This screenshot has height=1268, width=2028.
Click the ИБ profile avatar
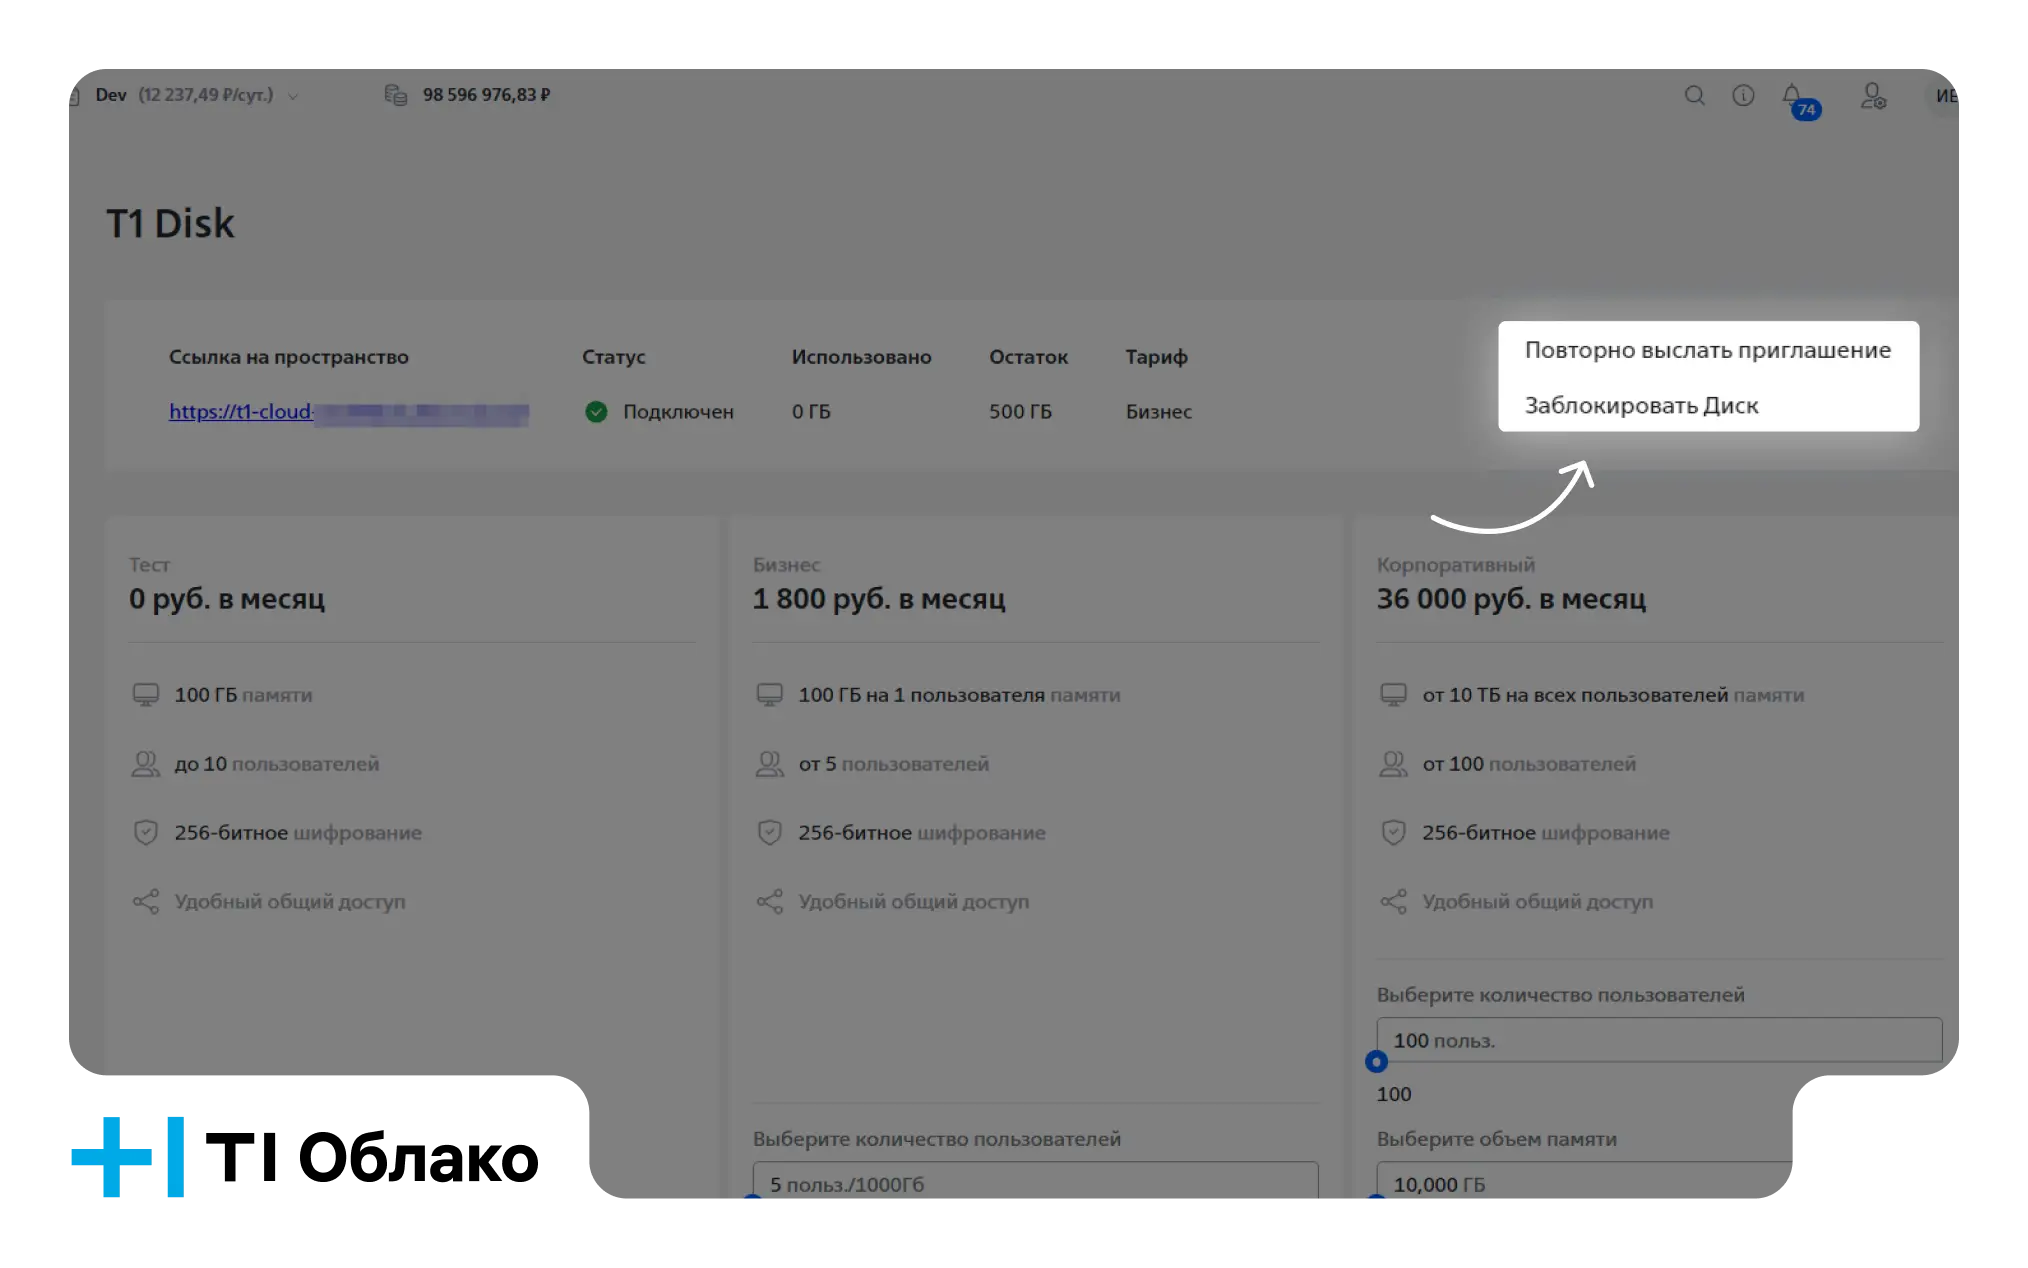(x=1943, y=96)
